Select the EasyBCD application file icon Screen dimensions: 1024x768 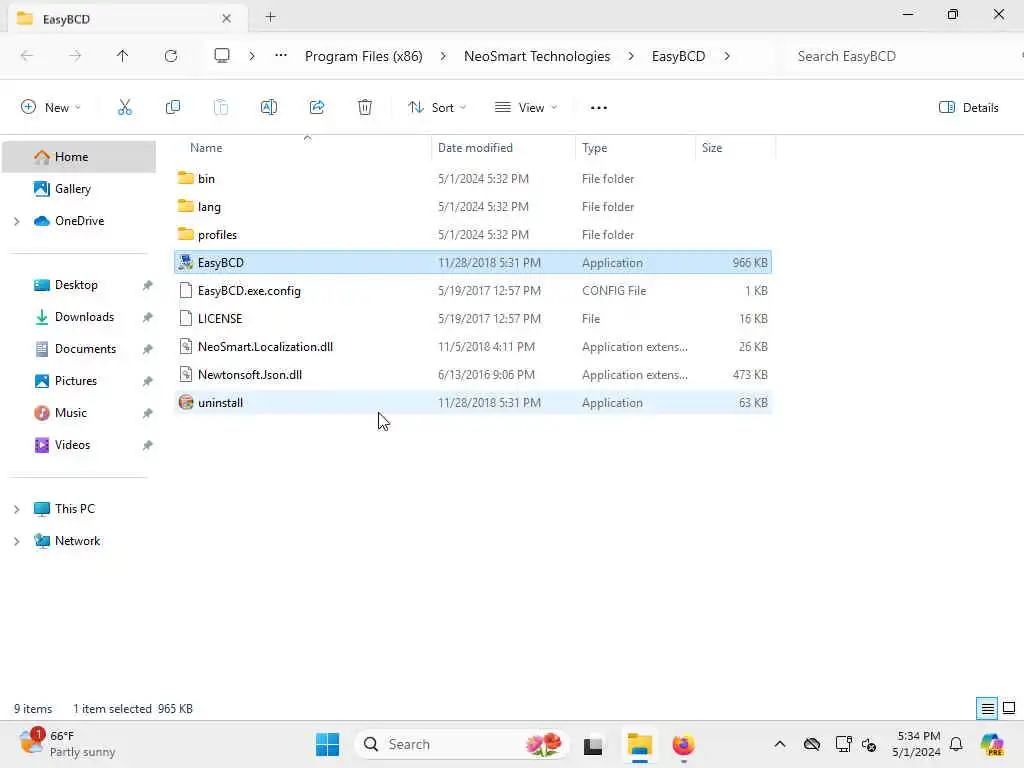(186, 263)
